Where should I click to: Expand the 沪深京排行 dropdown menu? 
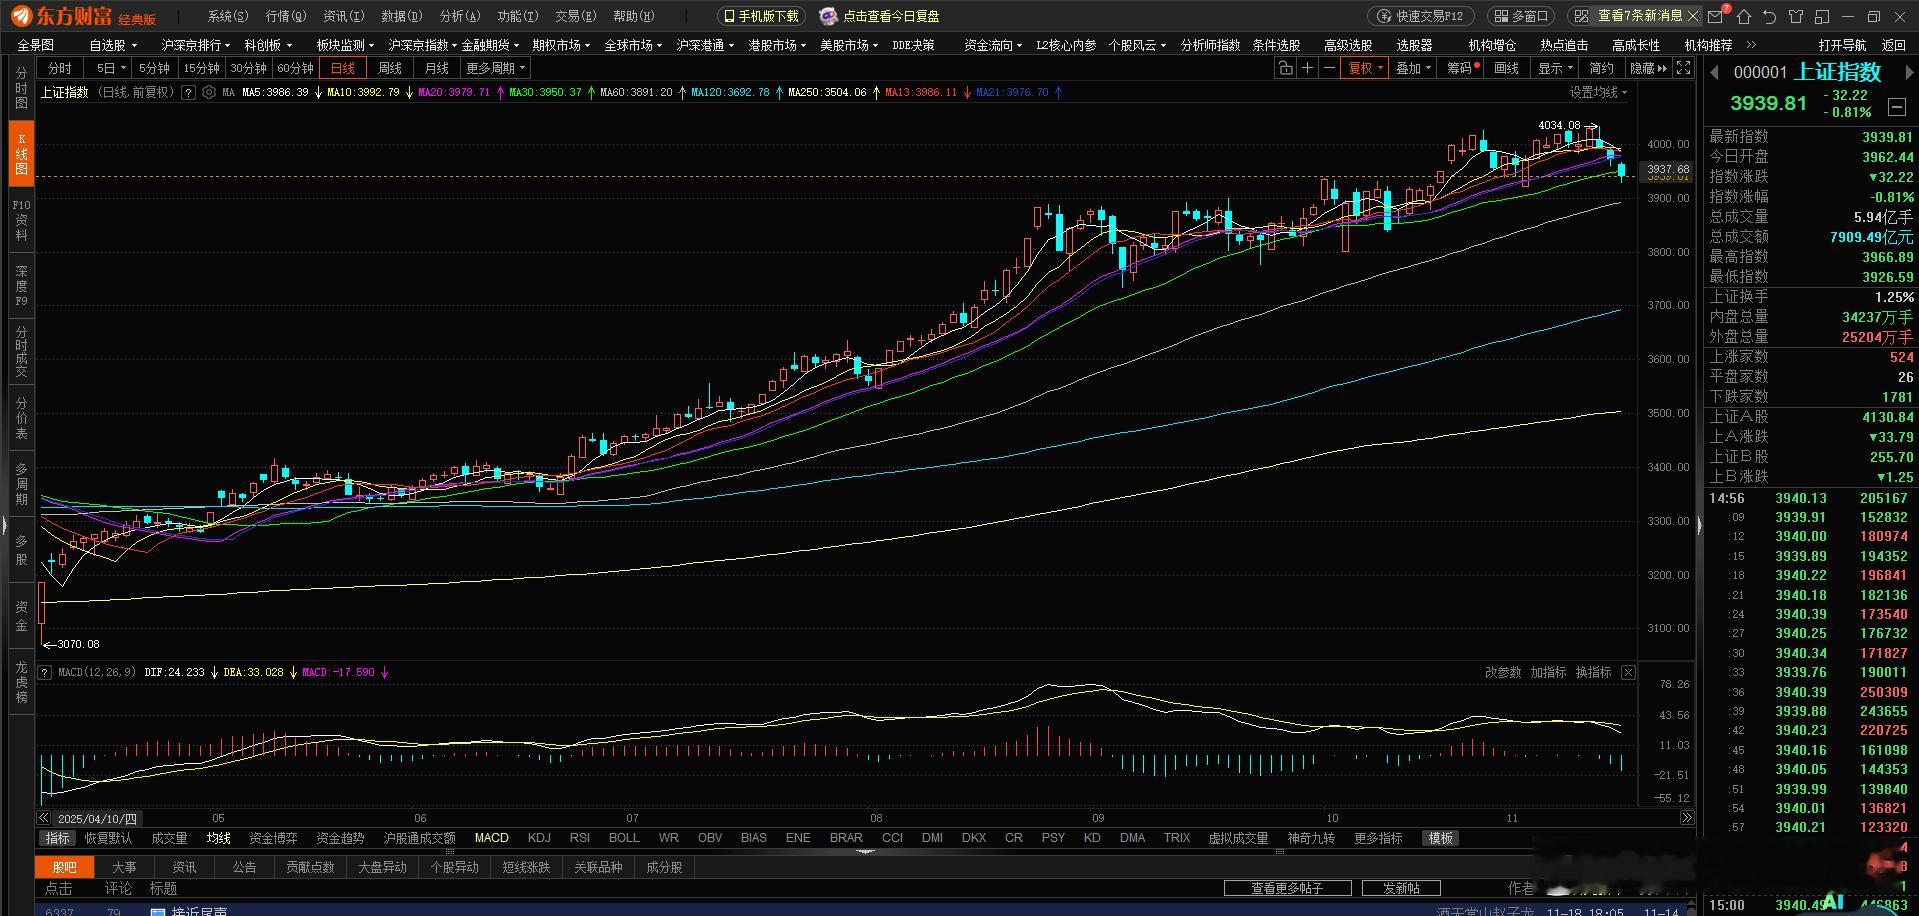coord(196,45)
